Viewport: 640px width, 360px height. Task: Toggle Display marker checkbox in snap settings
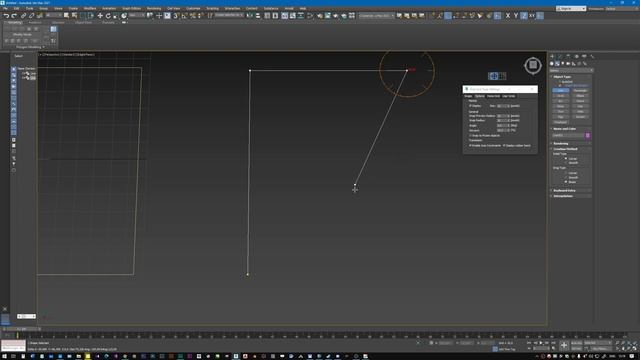point(470,106)
